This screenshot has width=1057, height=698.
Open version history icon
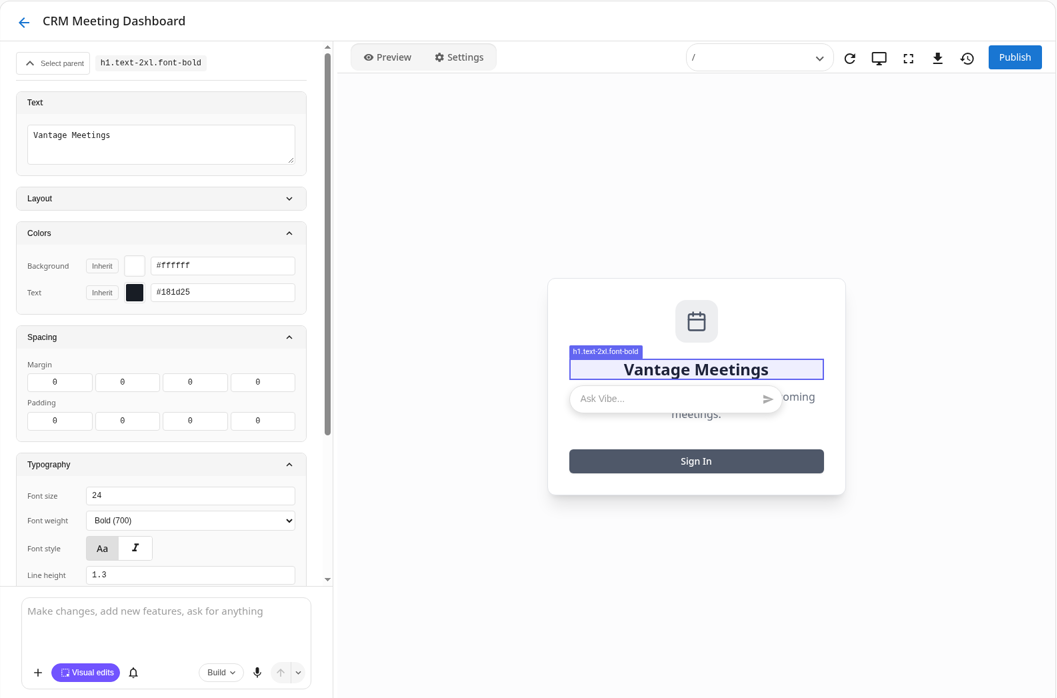tap(967, 58)
